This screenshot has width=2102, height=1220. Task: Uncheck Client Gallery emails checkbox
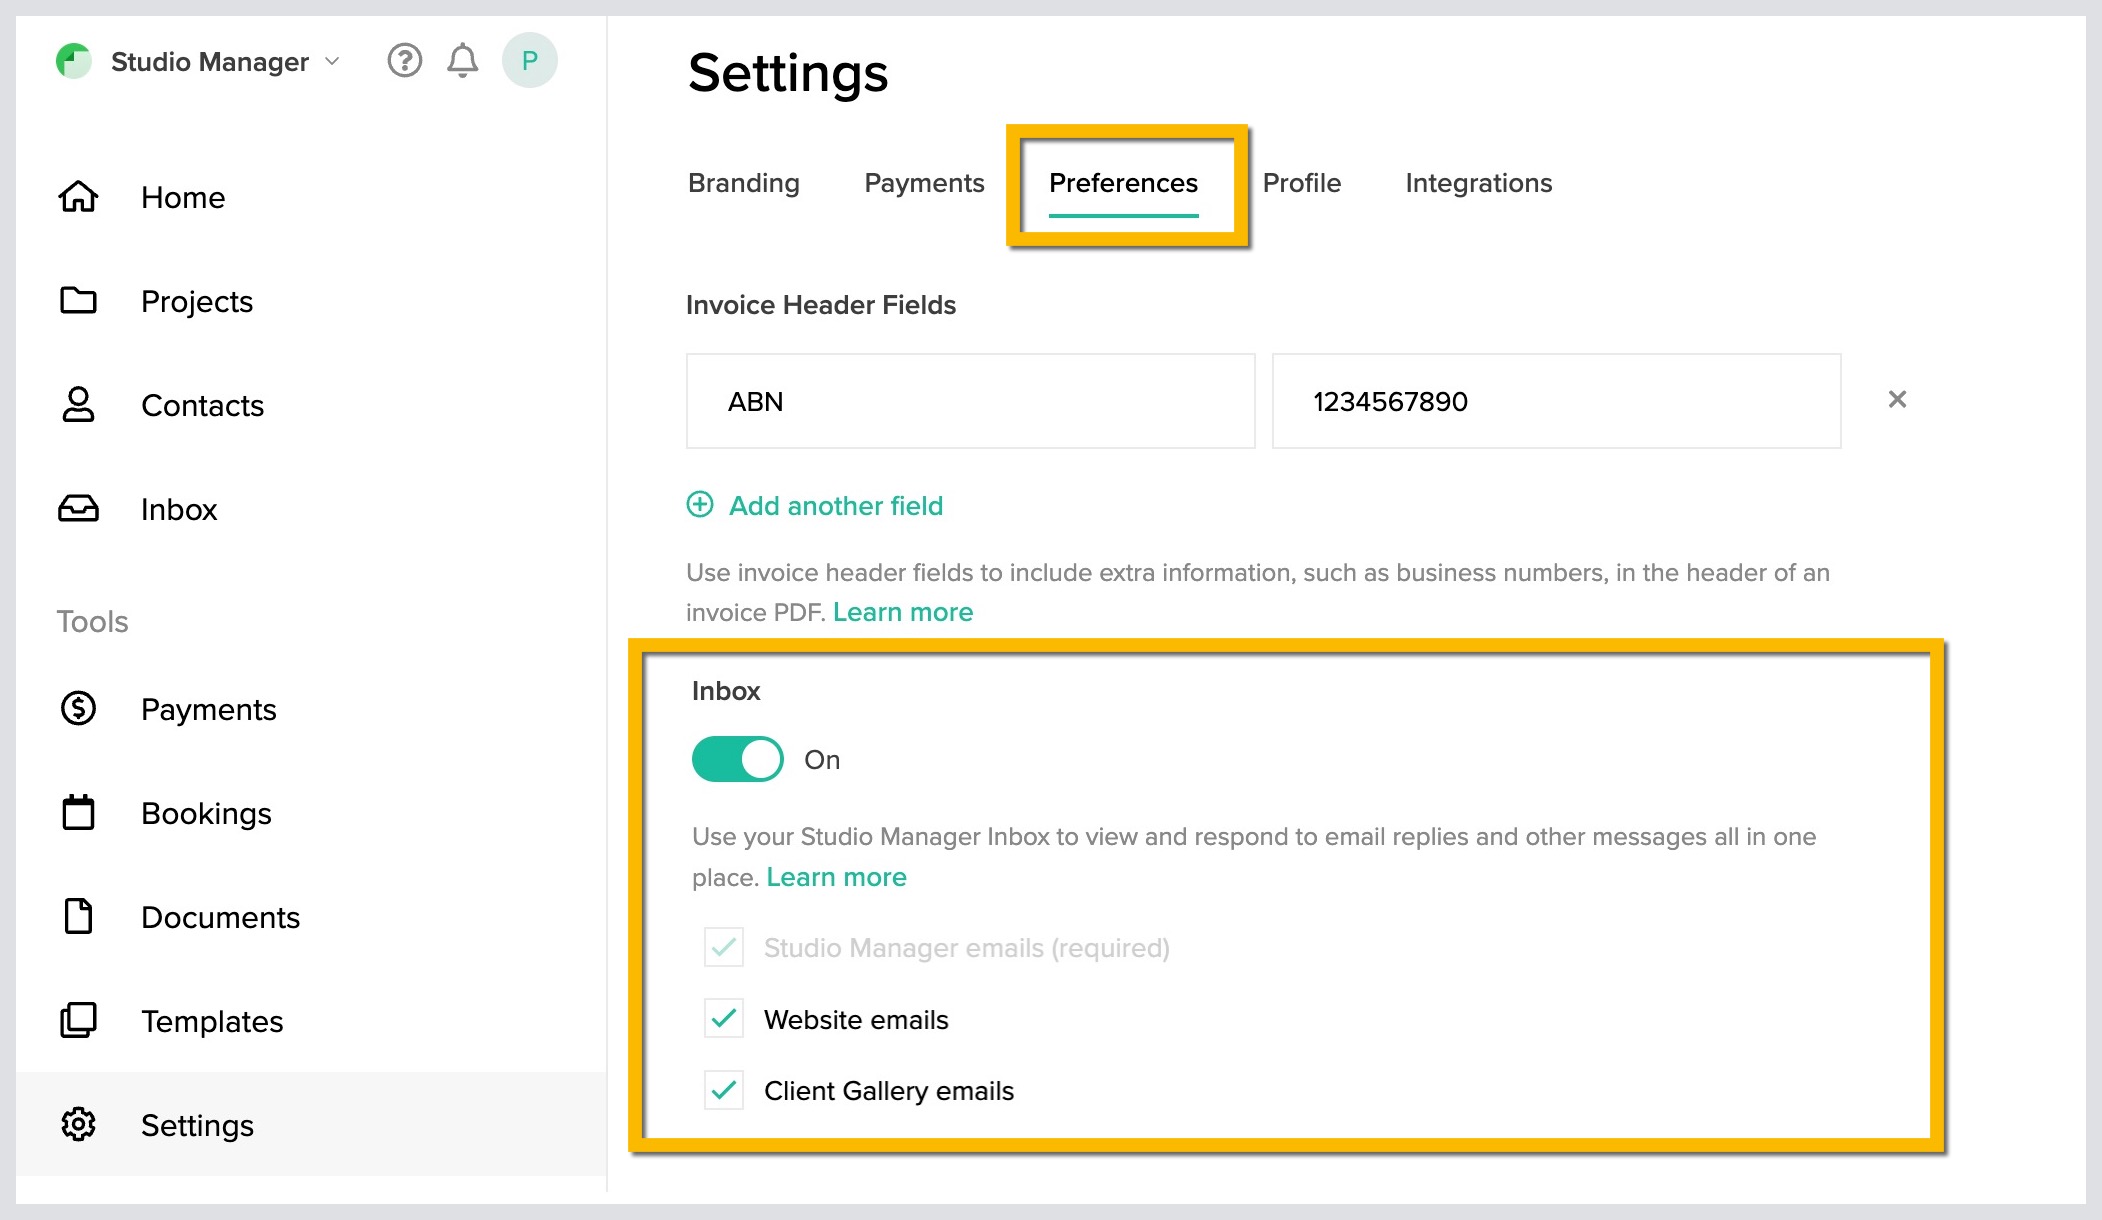(724, 1090)
